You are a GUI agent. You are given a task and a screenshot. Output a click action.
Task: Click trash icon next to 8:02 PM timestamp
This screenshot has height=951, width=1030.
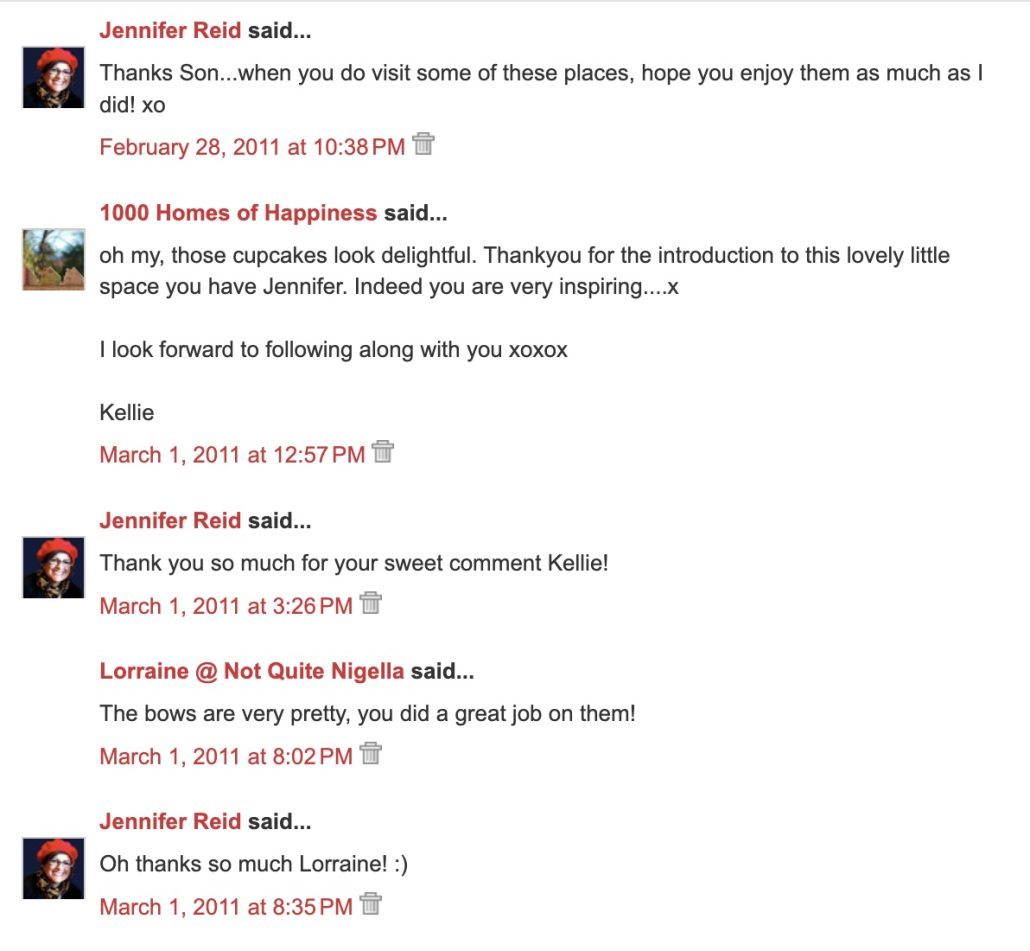point(371,754)
